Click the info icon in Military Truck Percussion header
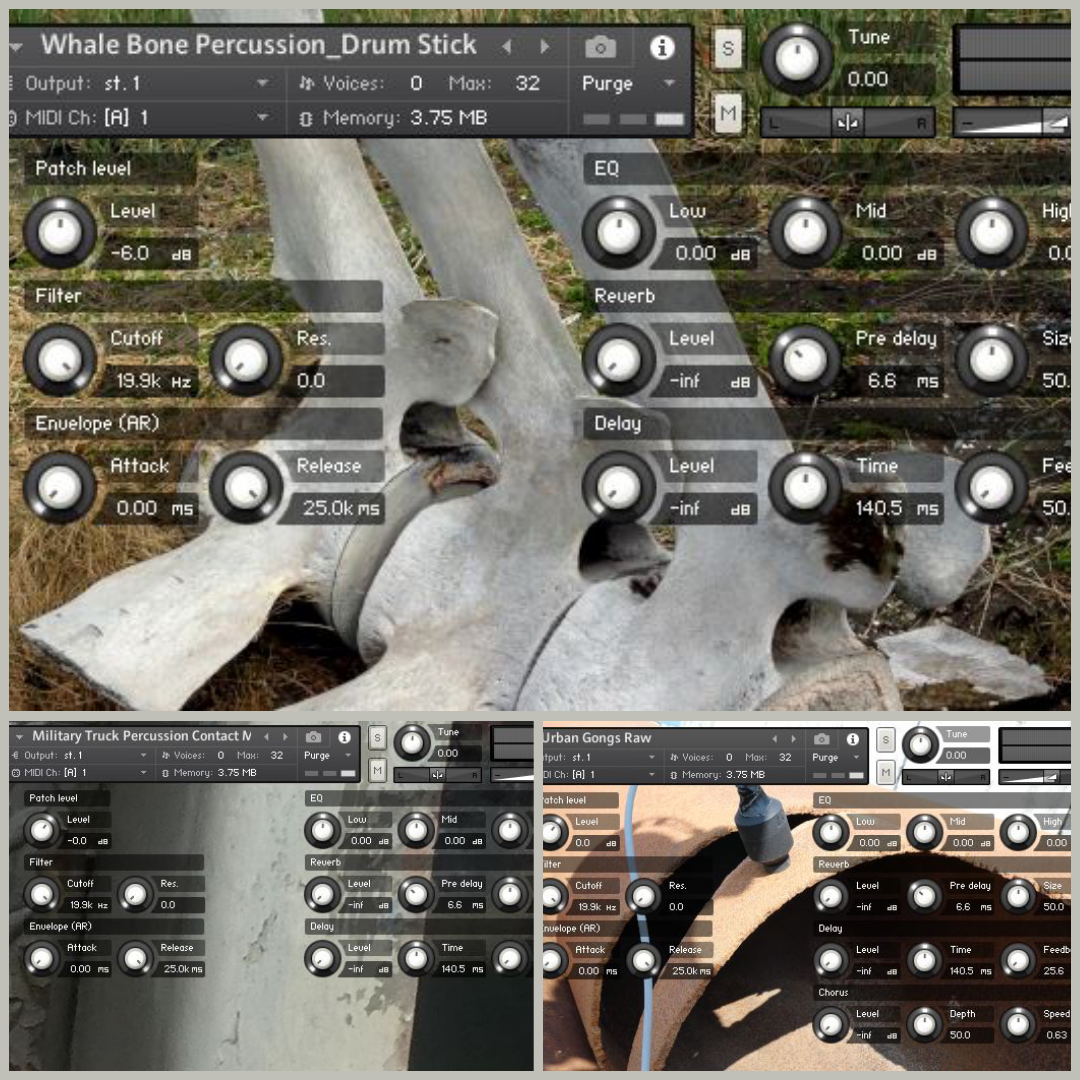This screenshot has height=1080, width=1080. click(x=344, y=737)
